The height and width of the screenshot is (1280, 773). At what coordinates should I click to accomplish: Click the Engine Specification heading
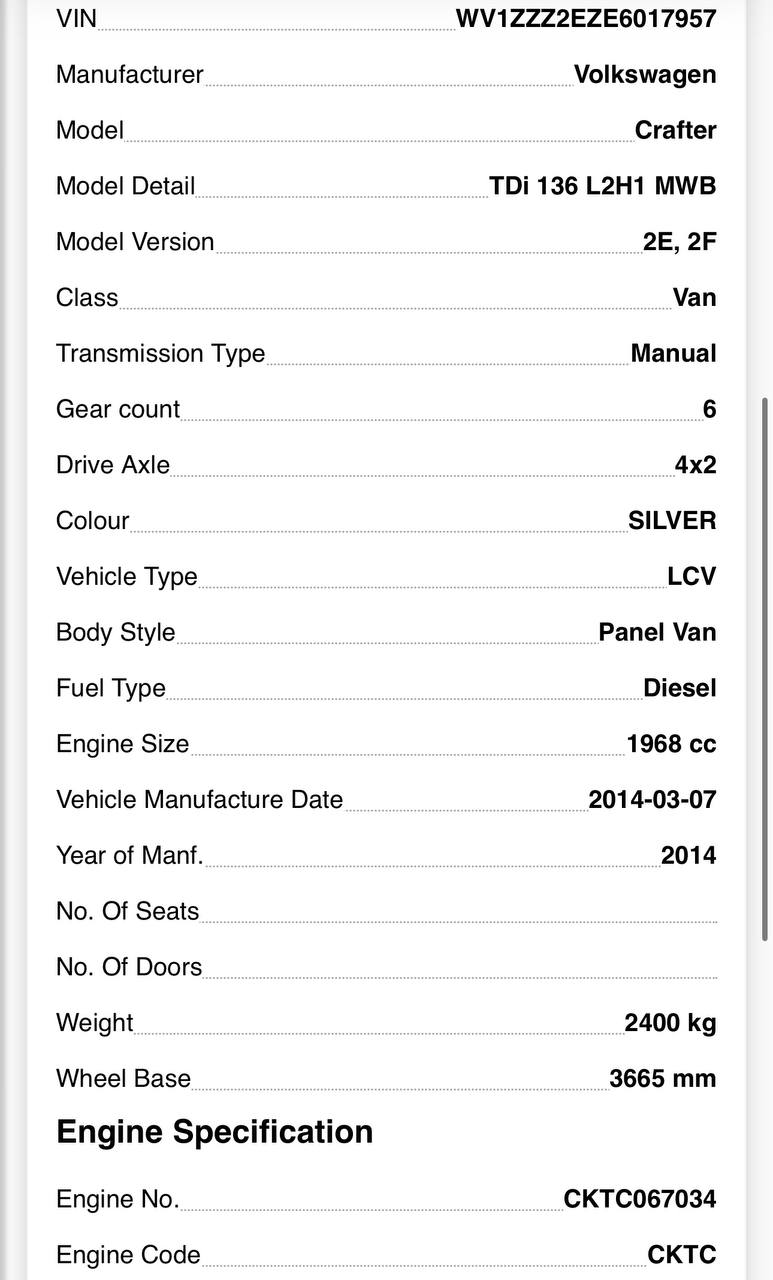214,1132
